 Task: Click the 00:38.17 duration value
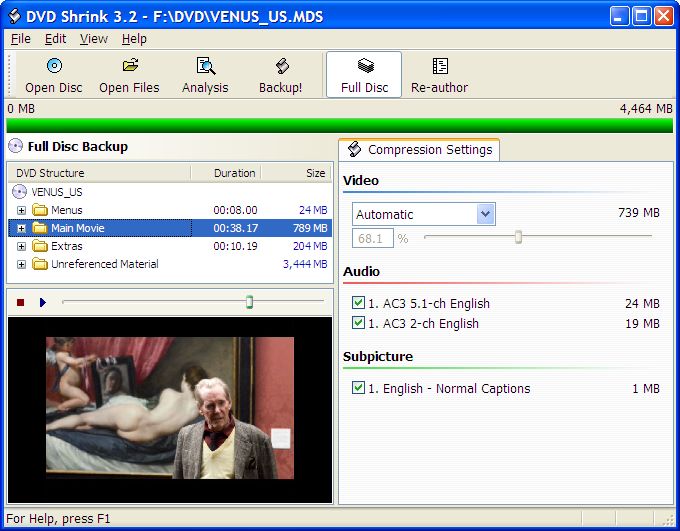pyautogui.click(x=235, y=228)
